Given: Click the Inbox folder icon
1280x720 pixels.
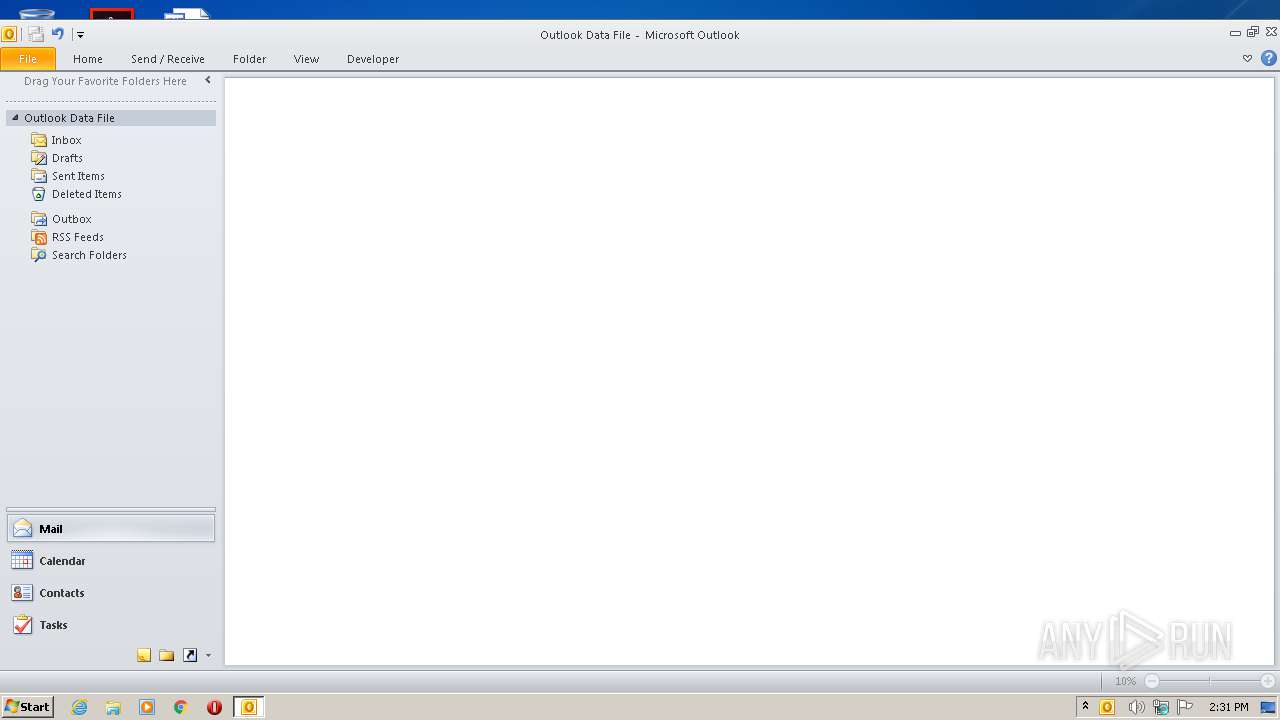Looking at the screenshot, I should (39, 140).
